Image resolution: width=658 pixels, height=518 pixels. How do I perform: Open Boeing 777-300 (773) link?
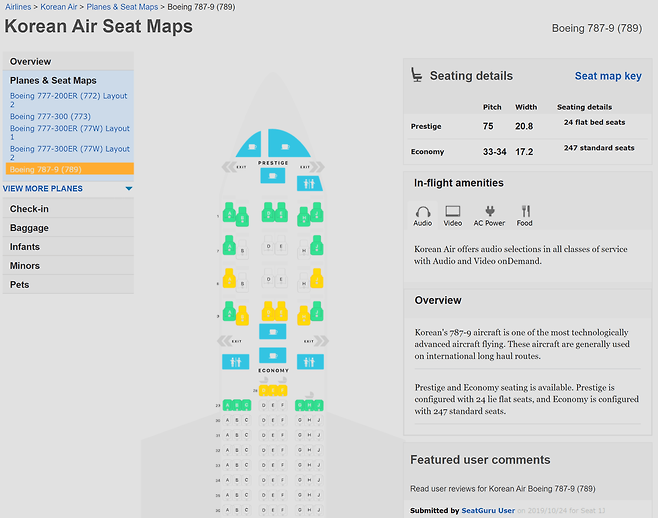pos(50,116)
